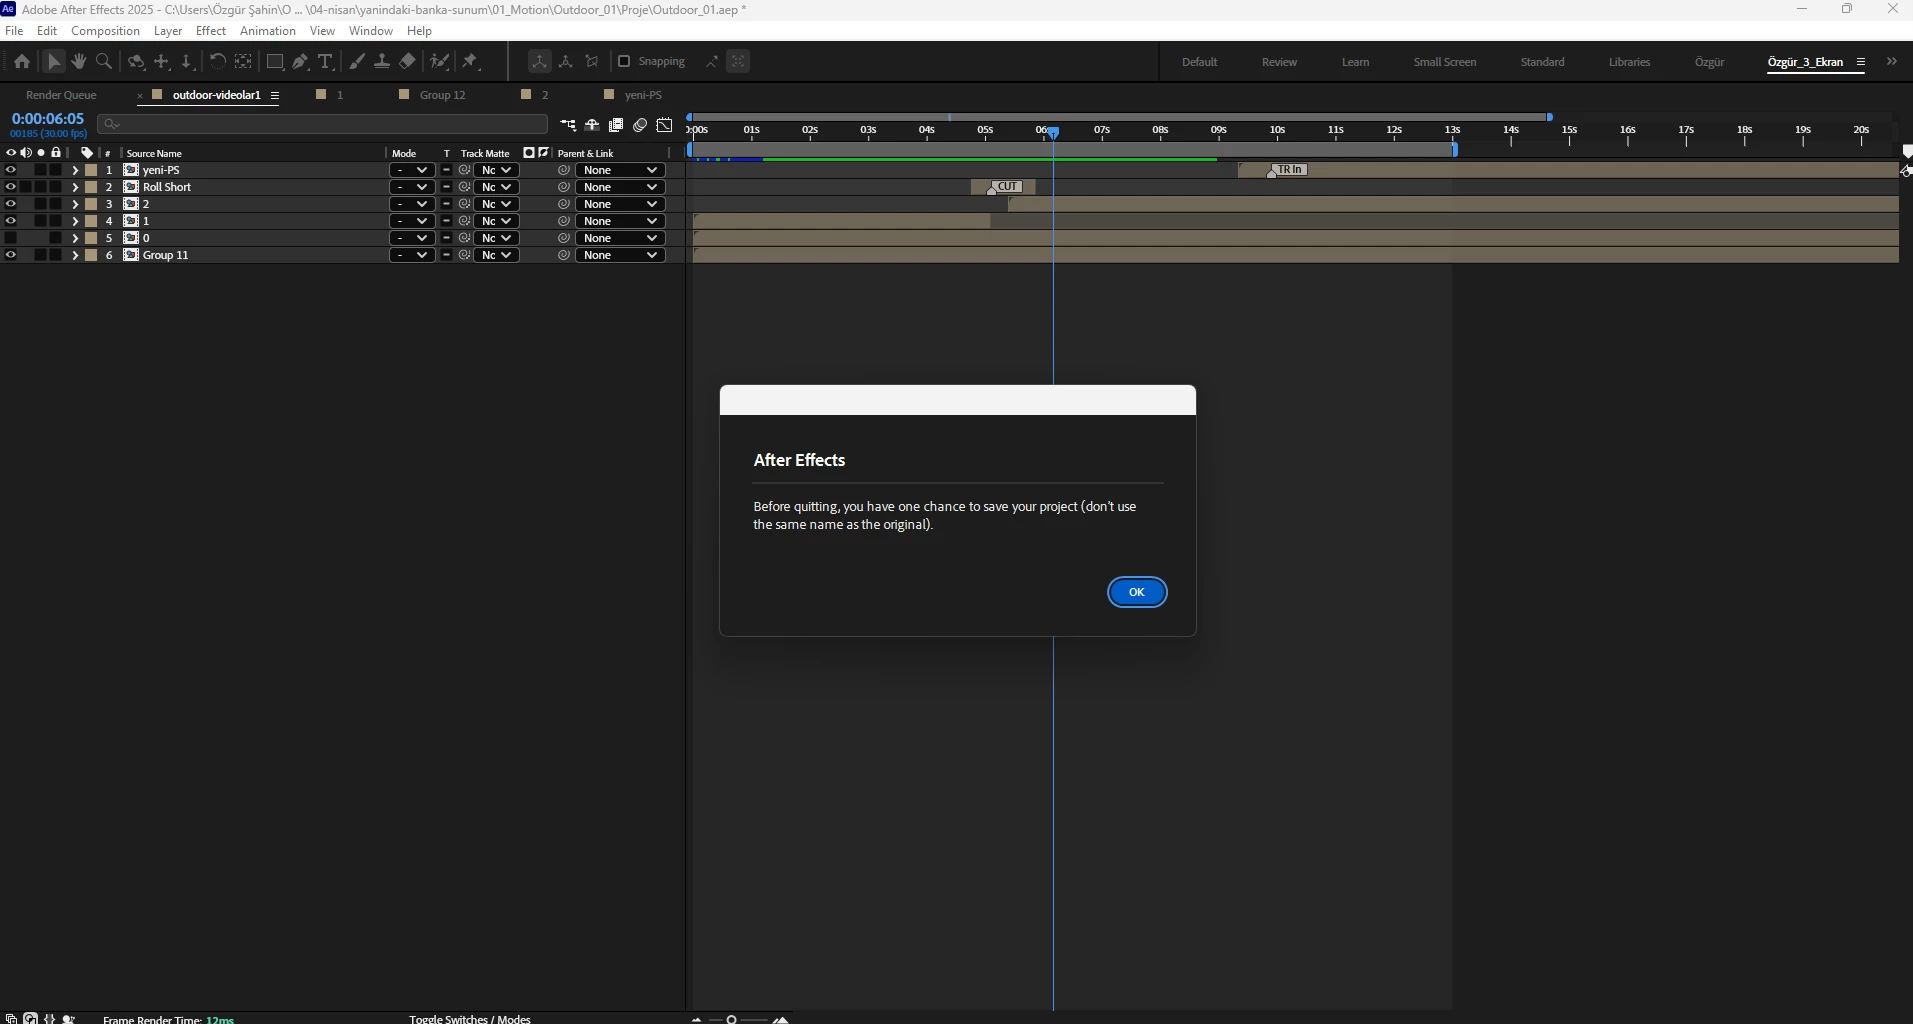Click Toggle Switches / Modes button
This screenshot has height=1024, width=1913.
[x=470, y=1019]
